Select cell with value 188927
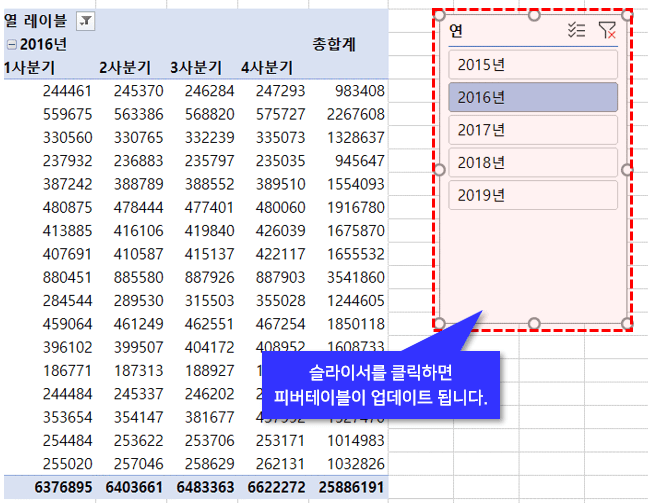Screen dimensions: 648x503 tap(210, 371)
